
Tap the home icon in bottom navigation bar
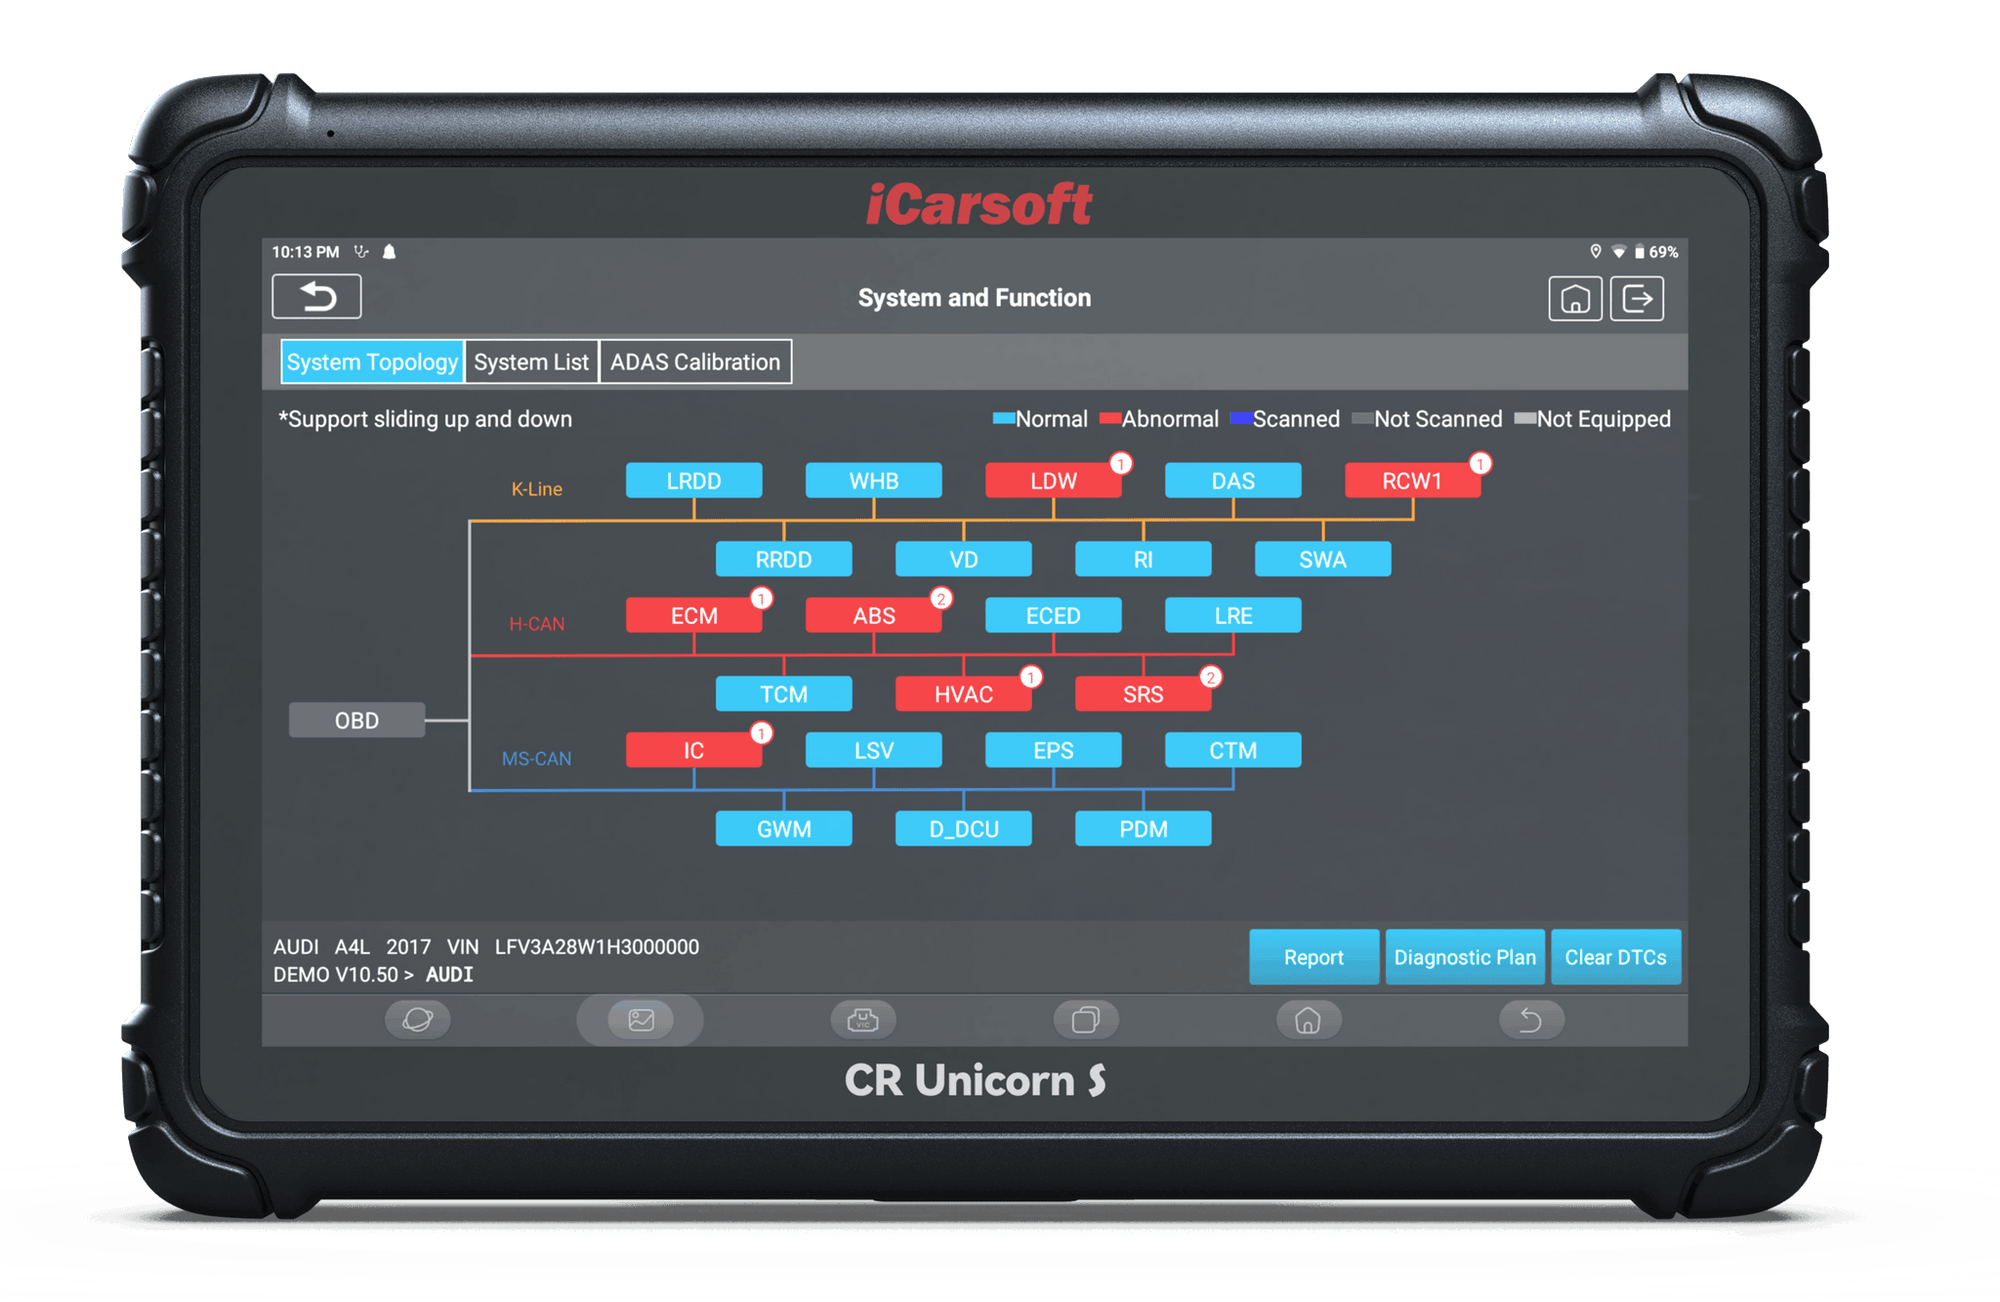[1308, 1020]
